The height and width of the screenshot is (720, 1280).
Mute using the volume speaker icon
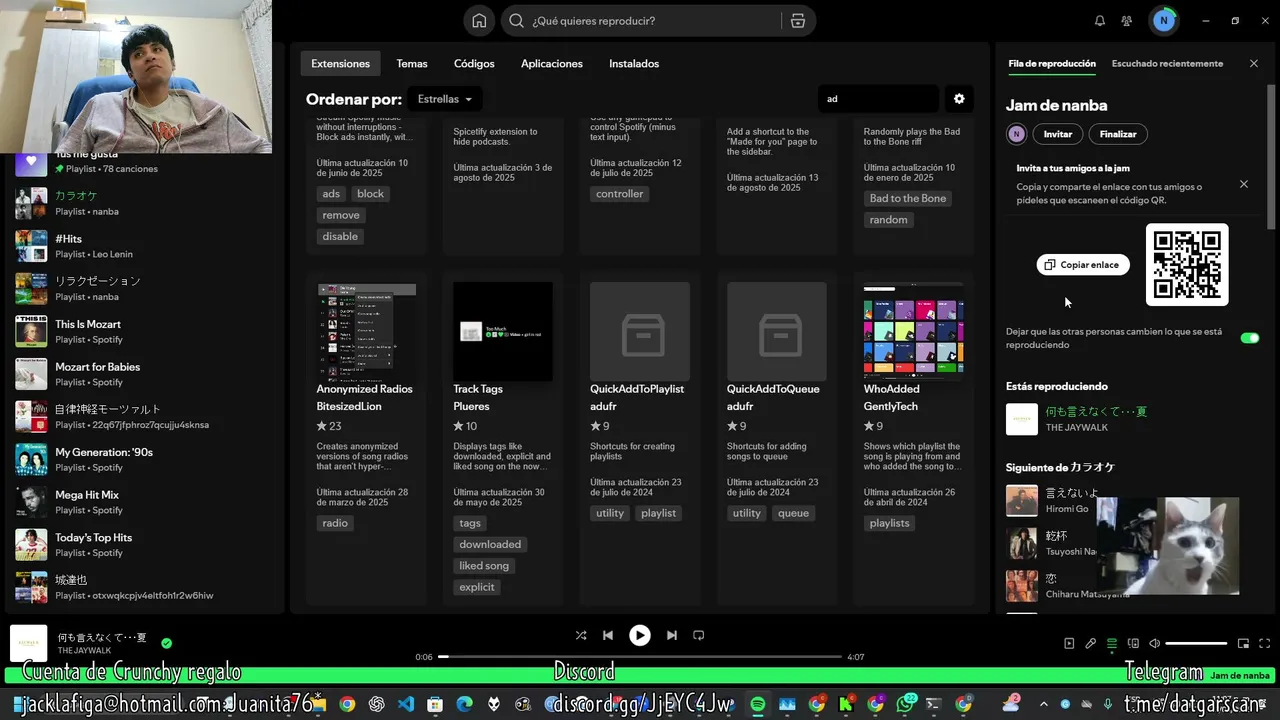tap(1155, 644)
